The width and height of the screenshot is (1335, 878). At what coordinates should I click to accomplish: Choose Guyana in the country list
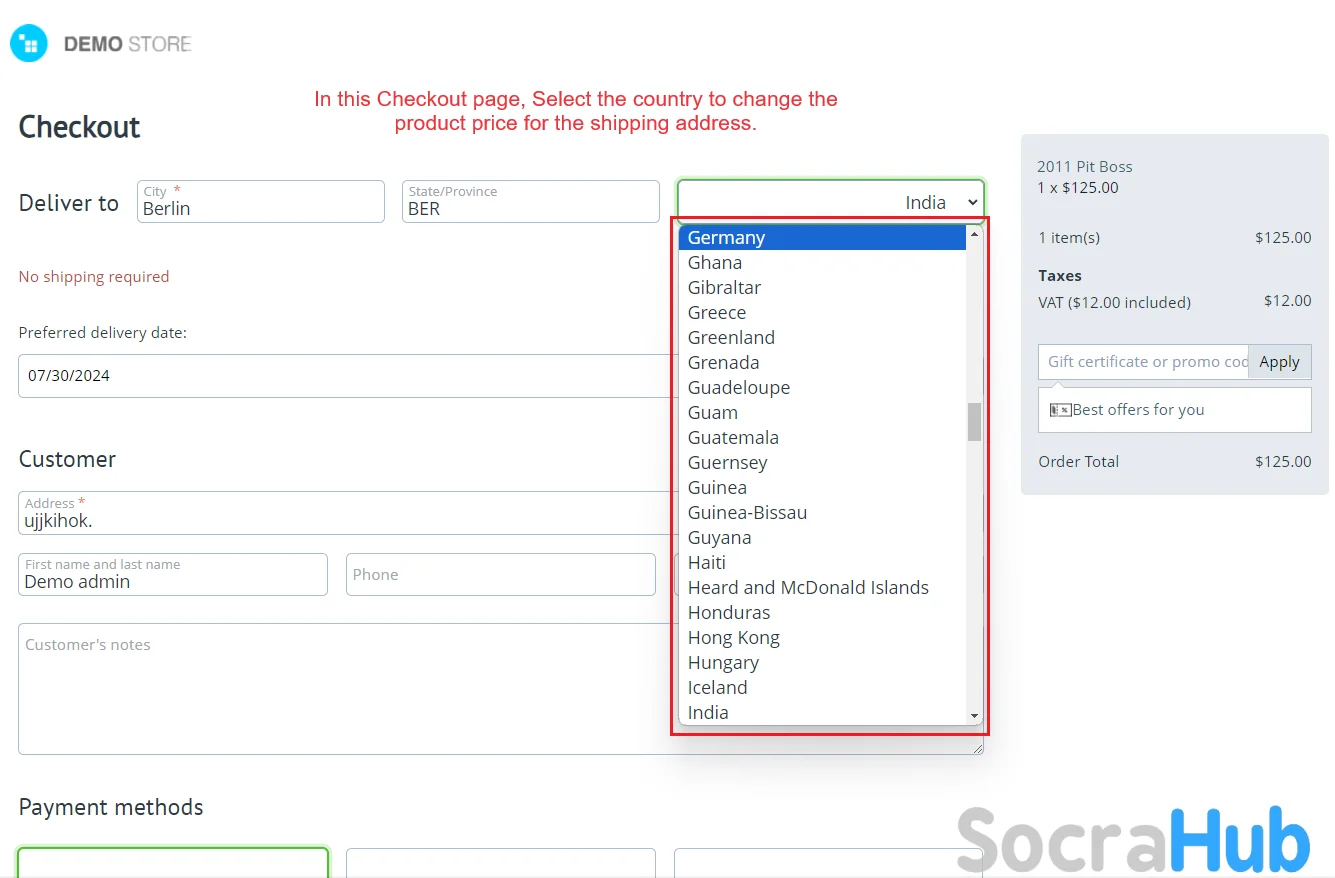click(822, 537)
